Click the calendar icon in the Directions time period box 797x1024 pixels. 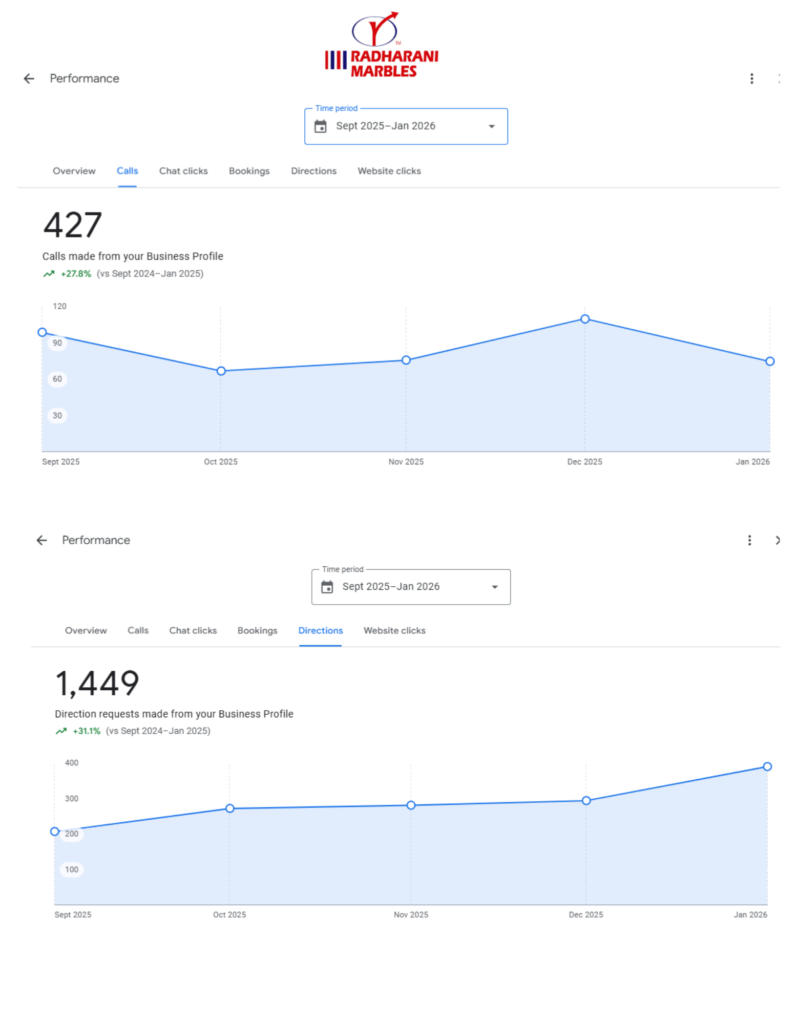327,586
